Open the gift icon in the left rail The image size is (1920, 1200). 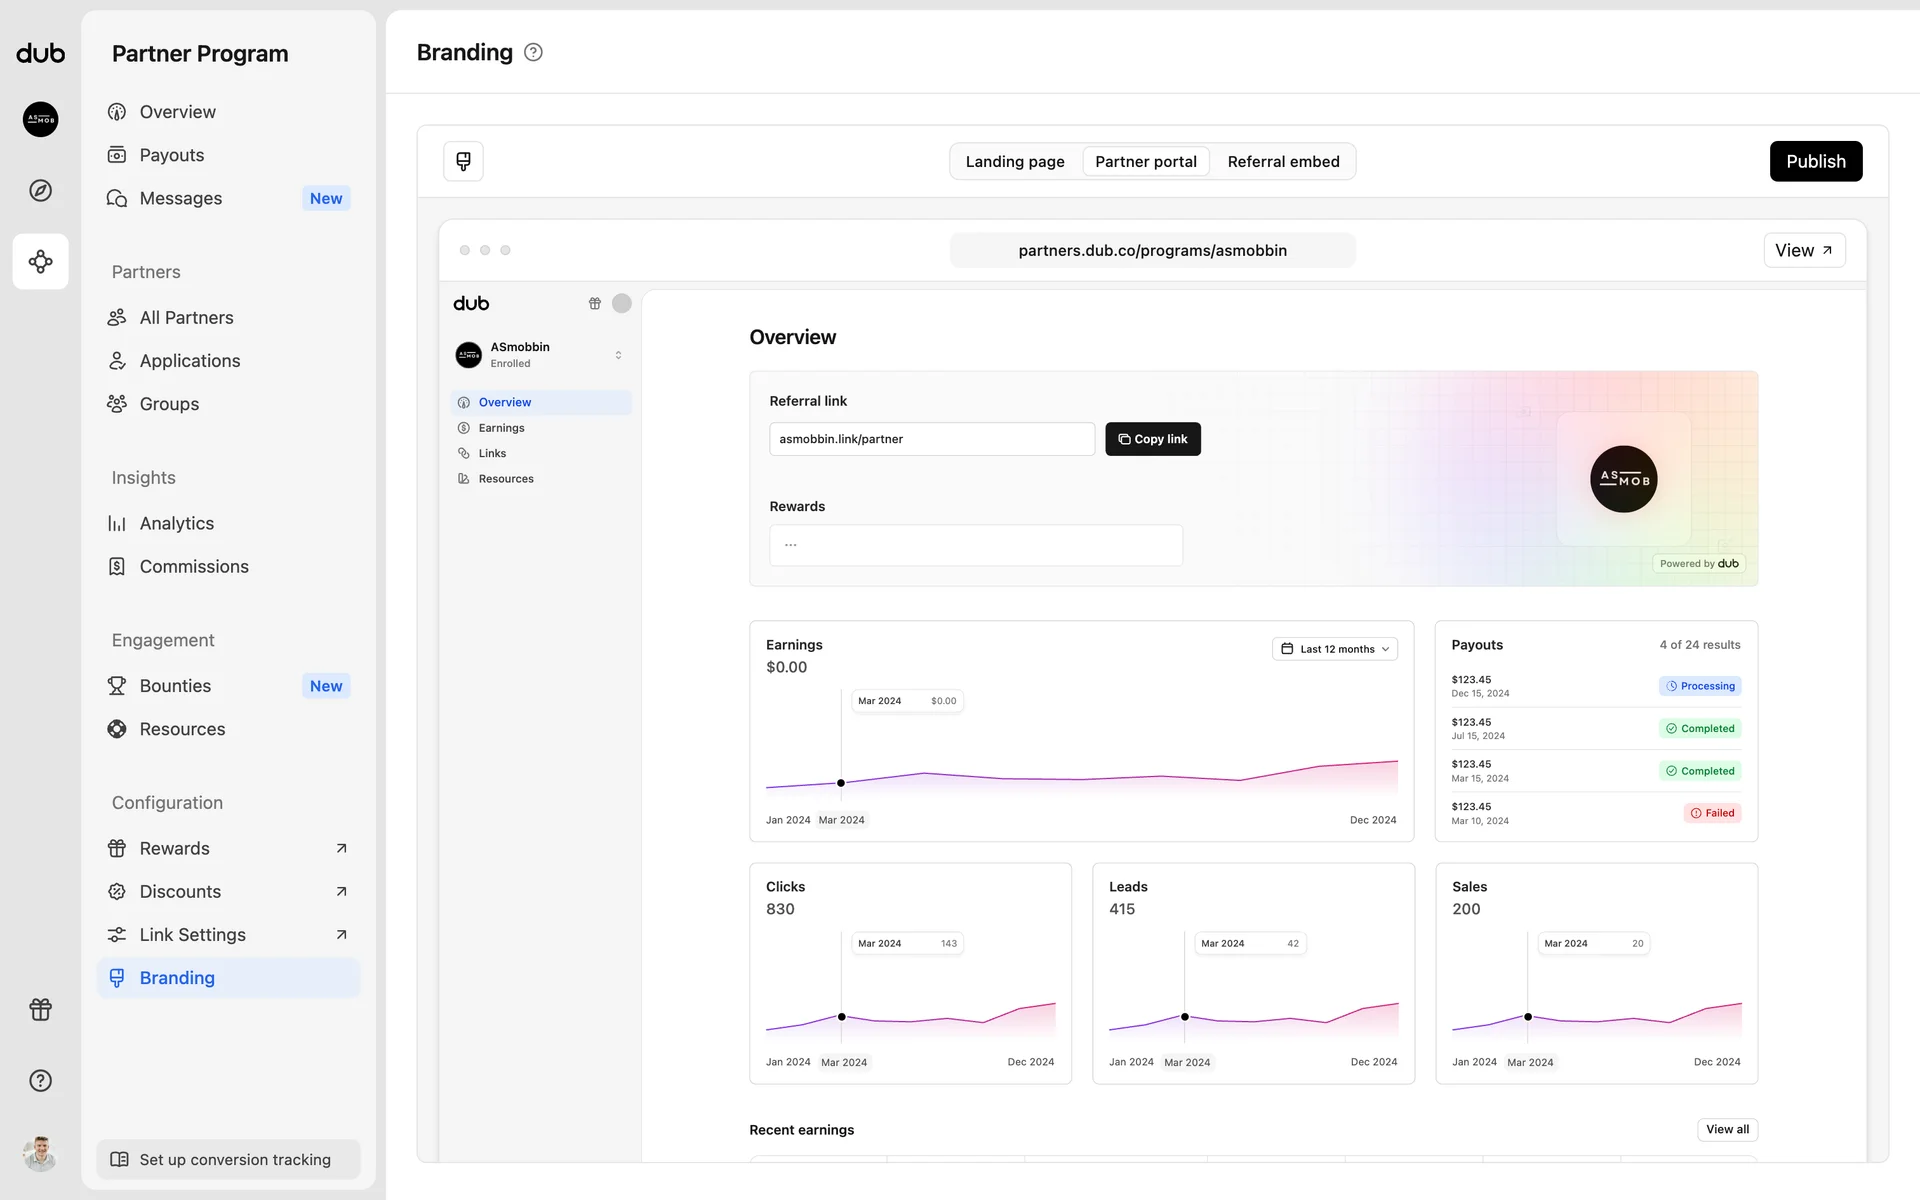tap(40, 1009)
